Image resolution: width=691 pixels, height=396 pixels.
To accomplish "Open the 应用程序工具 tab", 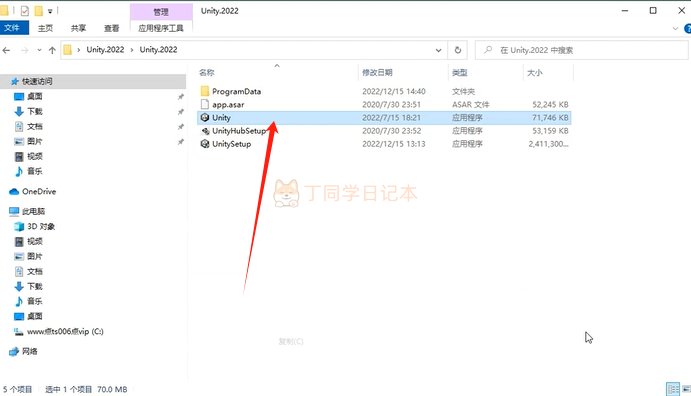I will point(161,28).
